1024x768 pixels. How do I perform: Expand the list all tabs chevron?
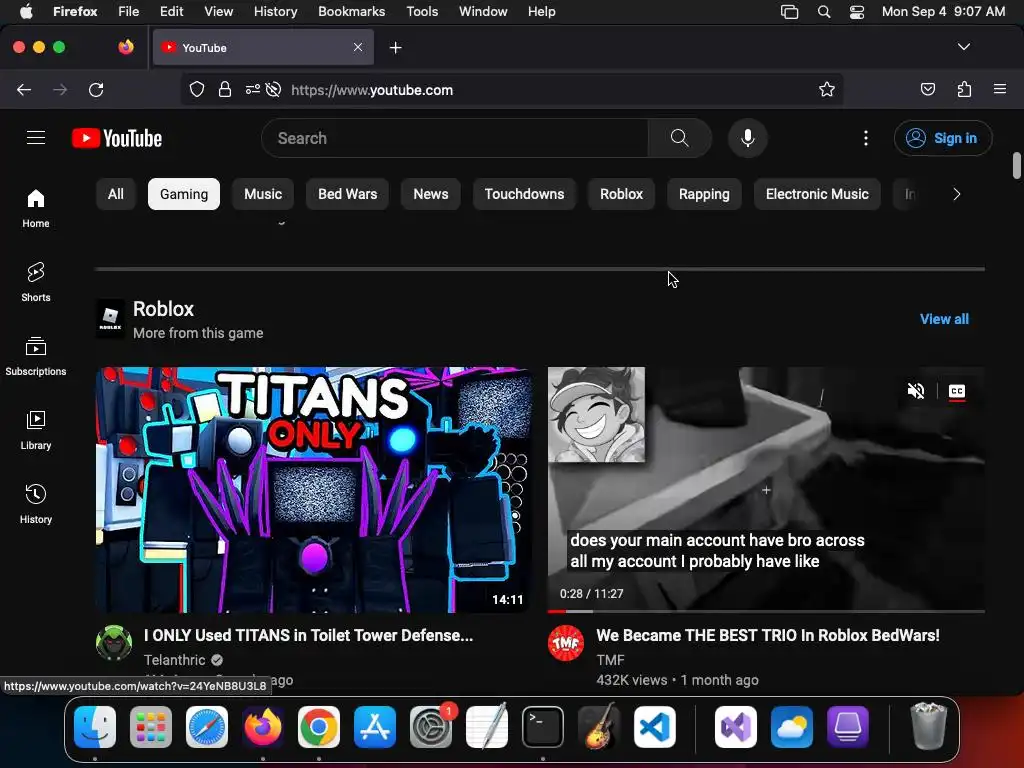click(964, 47)
